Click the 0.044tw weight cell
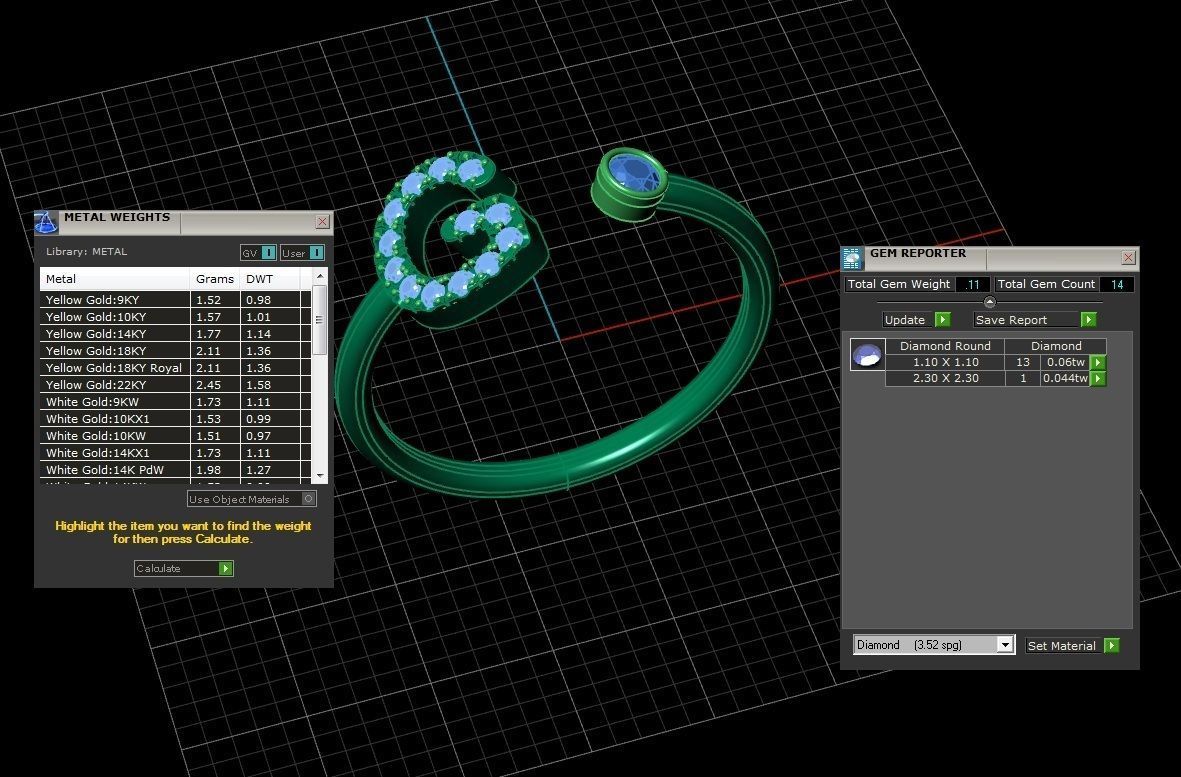This screenshot has height=777, width=1181. click(x=1066, y=378)
